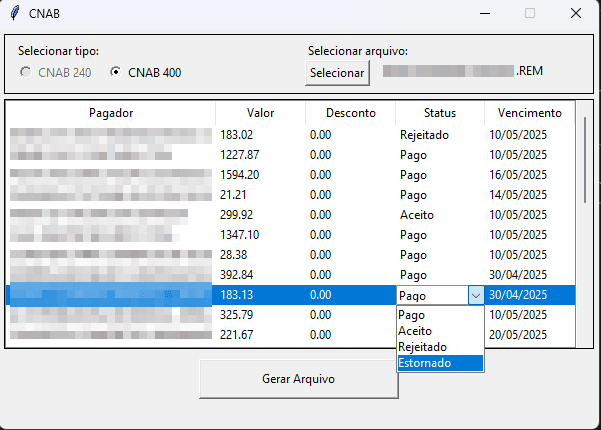
Task: Close the CNAB window
Action: coord(575,13)
